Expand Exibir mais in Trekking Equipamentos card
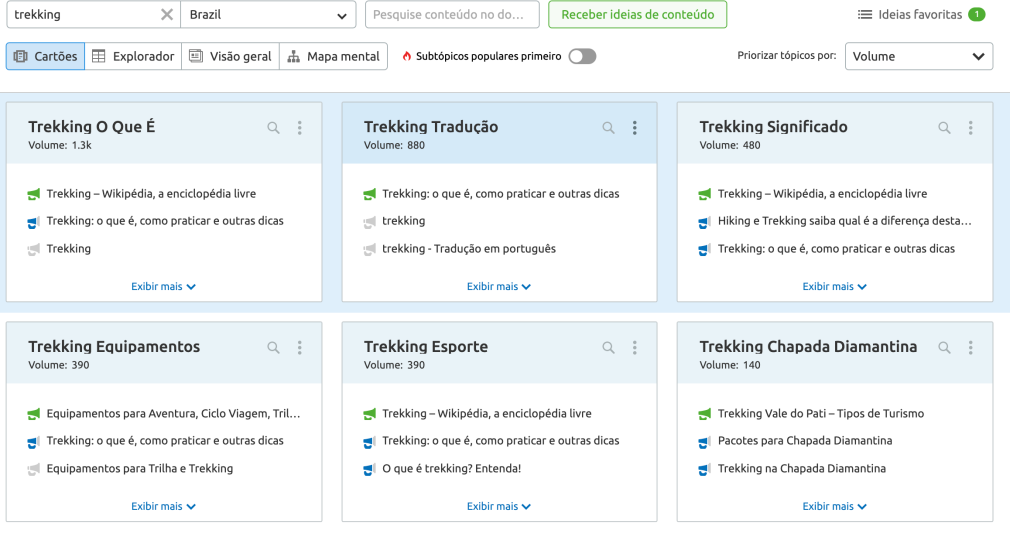 click(164, 506)
